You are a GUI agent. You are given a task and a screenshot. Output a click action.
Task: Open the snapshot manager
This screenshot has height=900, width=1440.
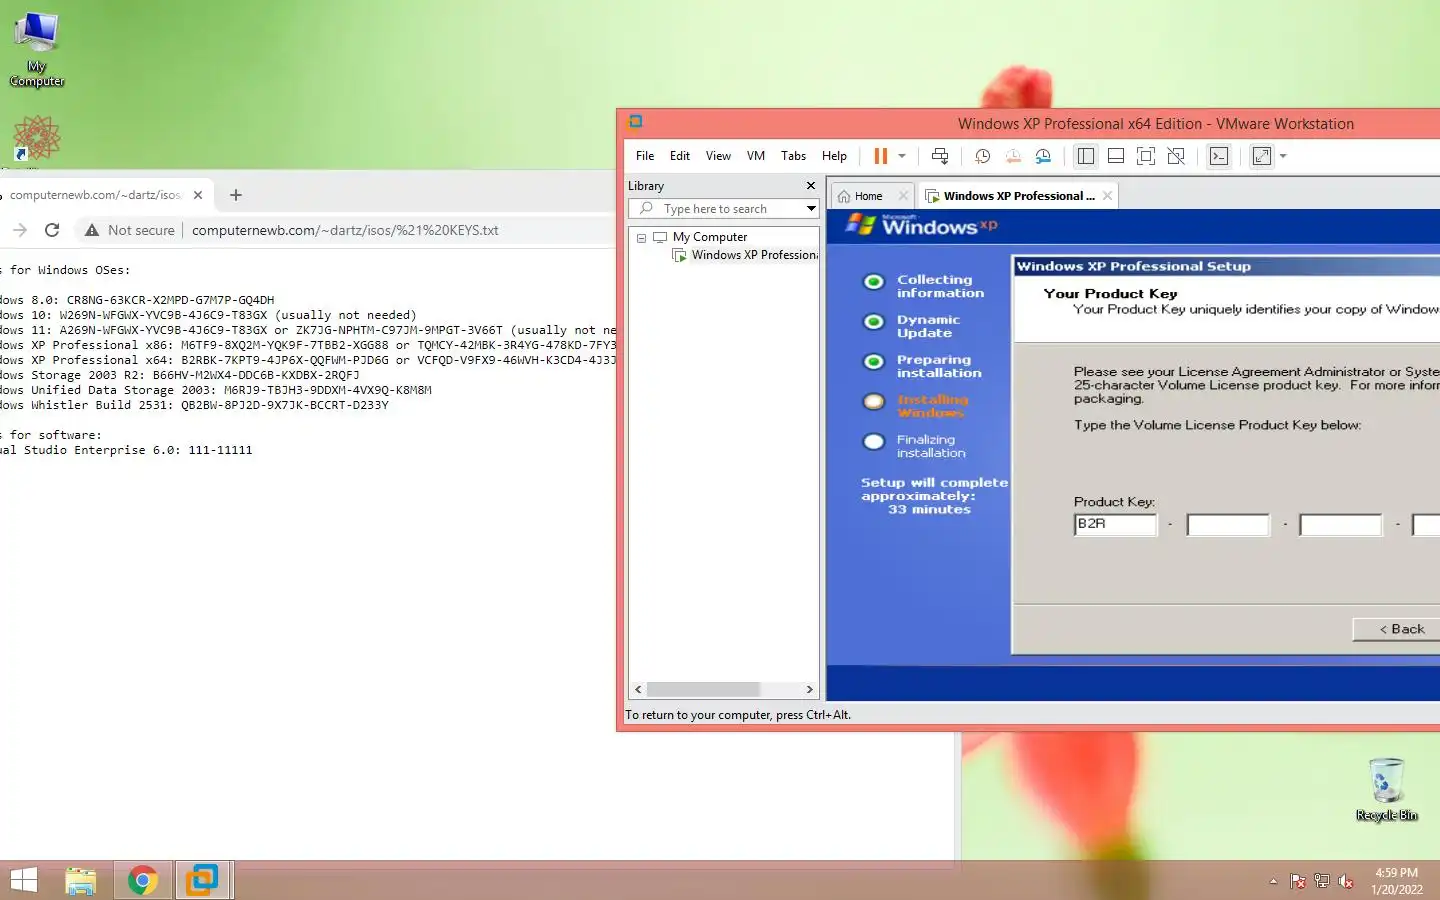pyautogui.click(x=1043, y=156)
